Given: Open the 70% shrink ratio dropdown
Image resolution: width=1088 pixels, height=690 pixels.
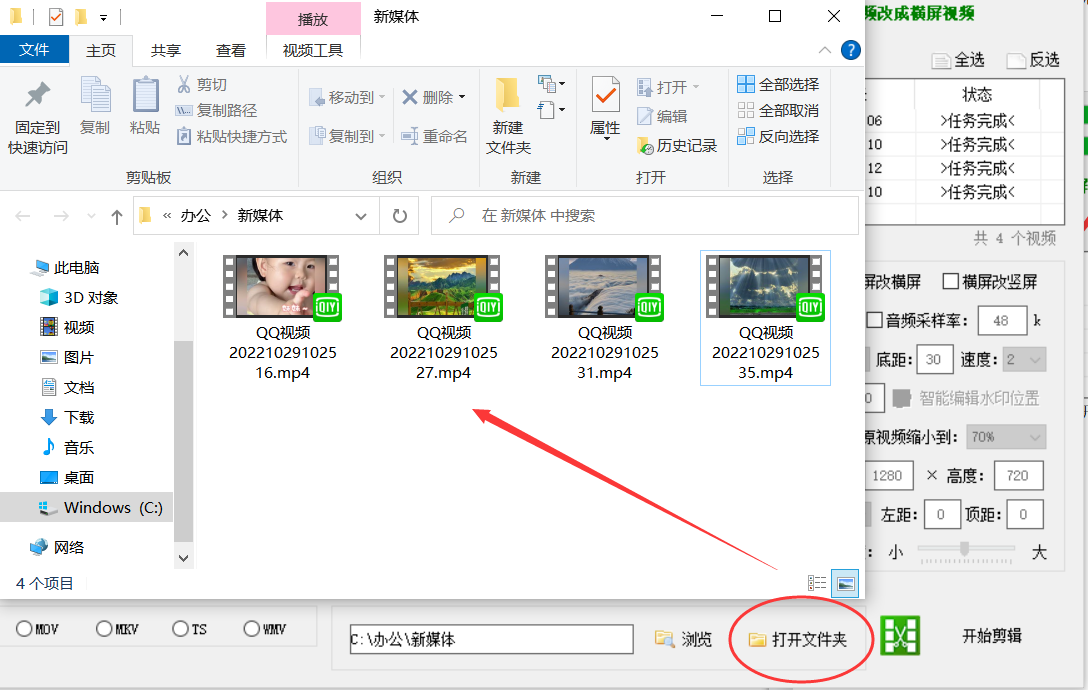Looking at the screenshot, I should tap(1006, 437).
